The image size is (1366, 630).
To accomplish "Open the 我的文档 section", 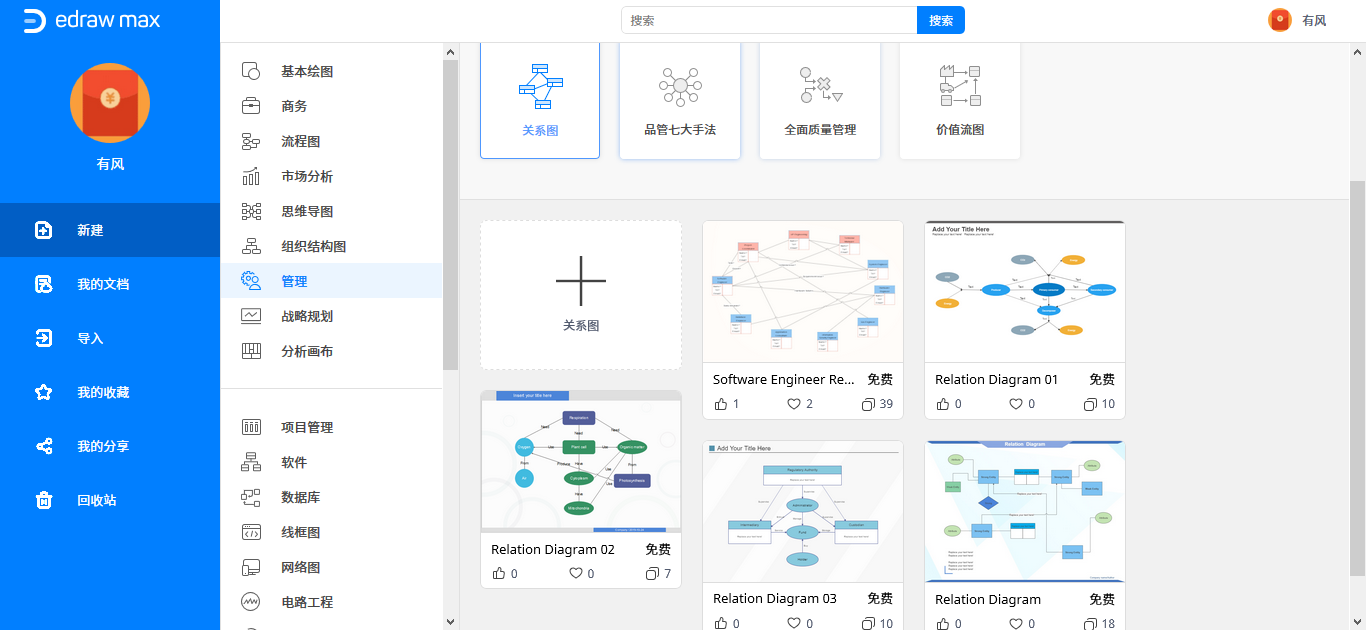I will click(103, 284).
